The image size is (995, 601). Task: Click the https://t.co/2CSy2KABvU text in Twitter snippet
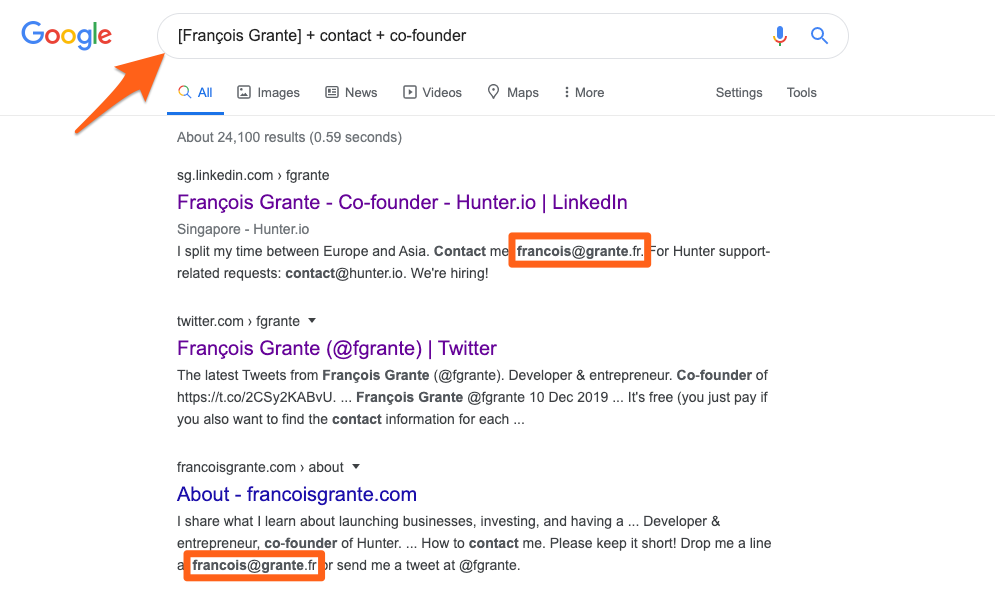pyautogui.click(x=256, y=397)
